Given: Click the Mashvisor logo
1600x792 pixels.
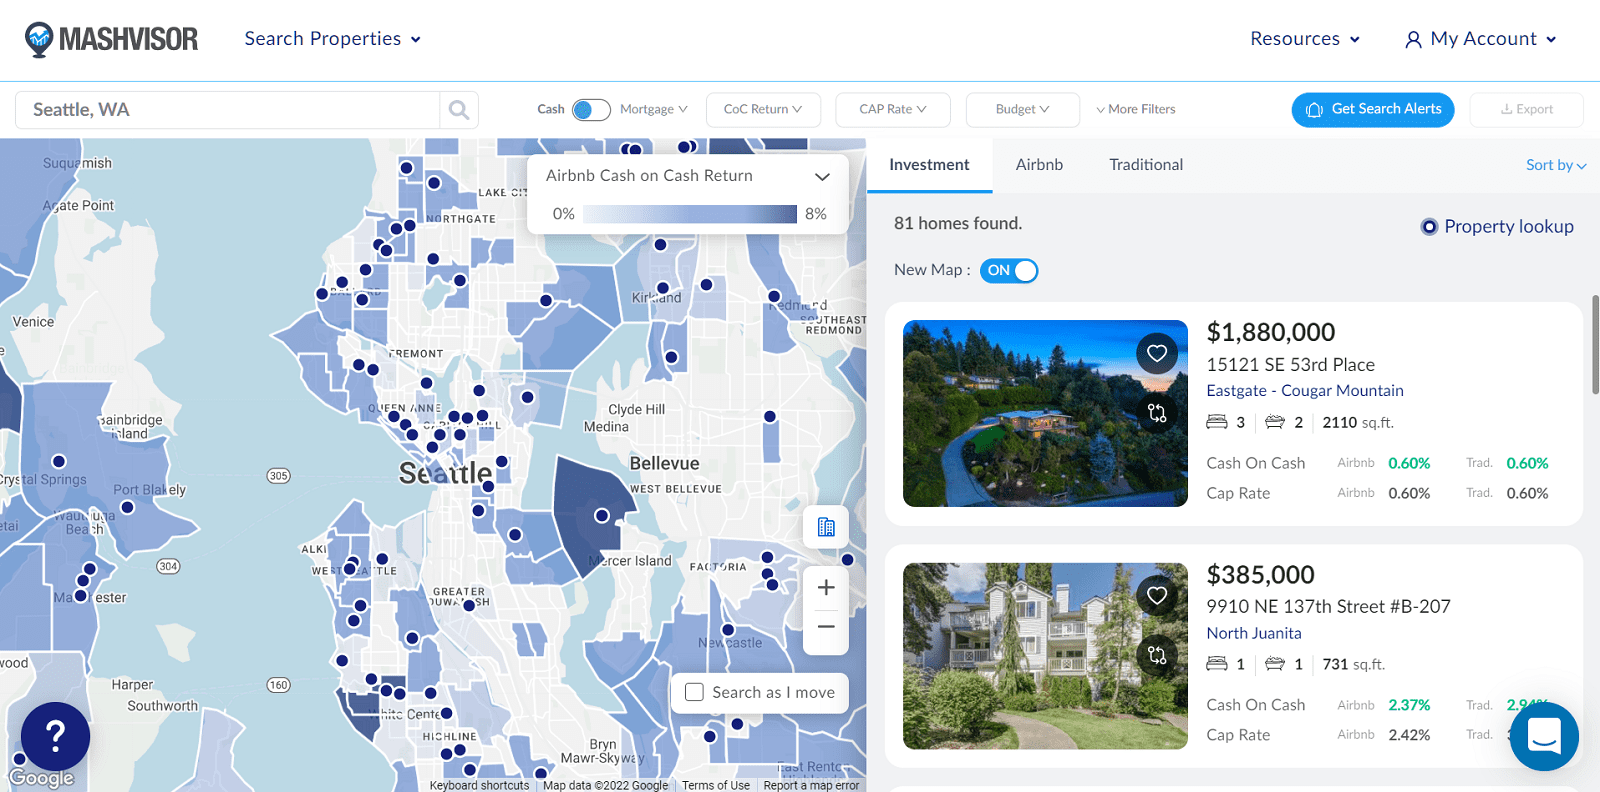Looking at the screenshot, I should pos(111,39).
